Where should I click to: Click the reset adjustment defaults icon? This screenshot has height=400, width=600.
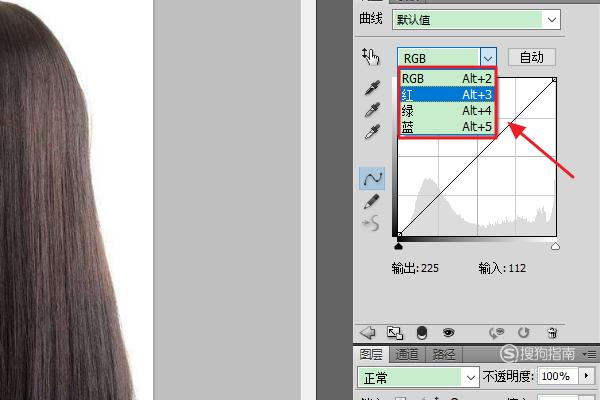tap(523, 333)
